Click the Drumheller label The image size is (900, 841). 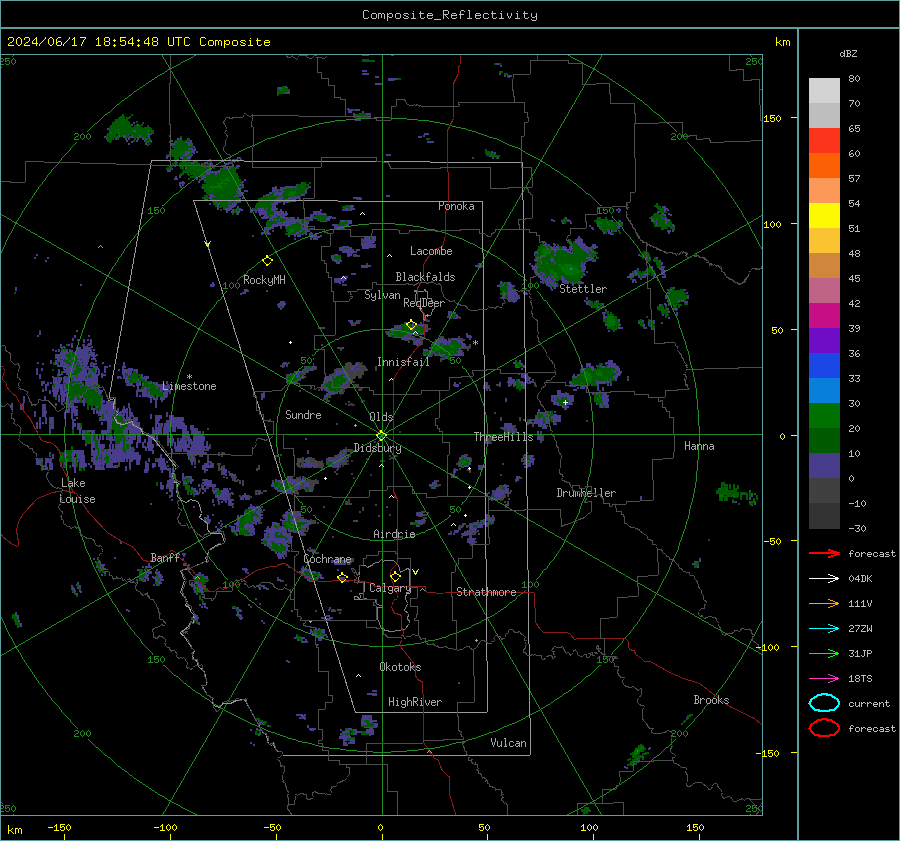coord(586,493)
